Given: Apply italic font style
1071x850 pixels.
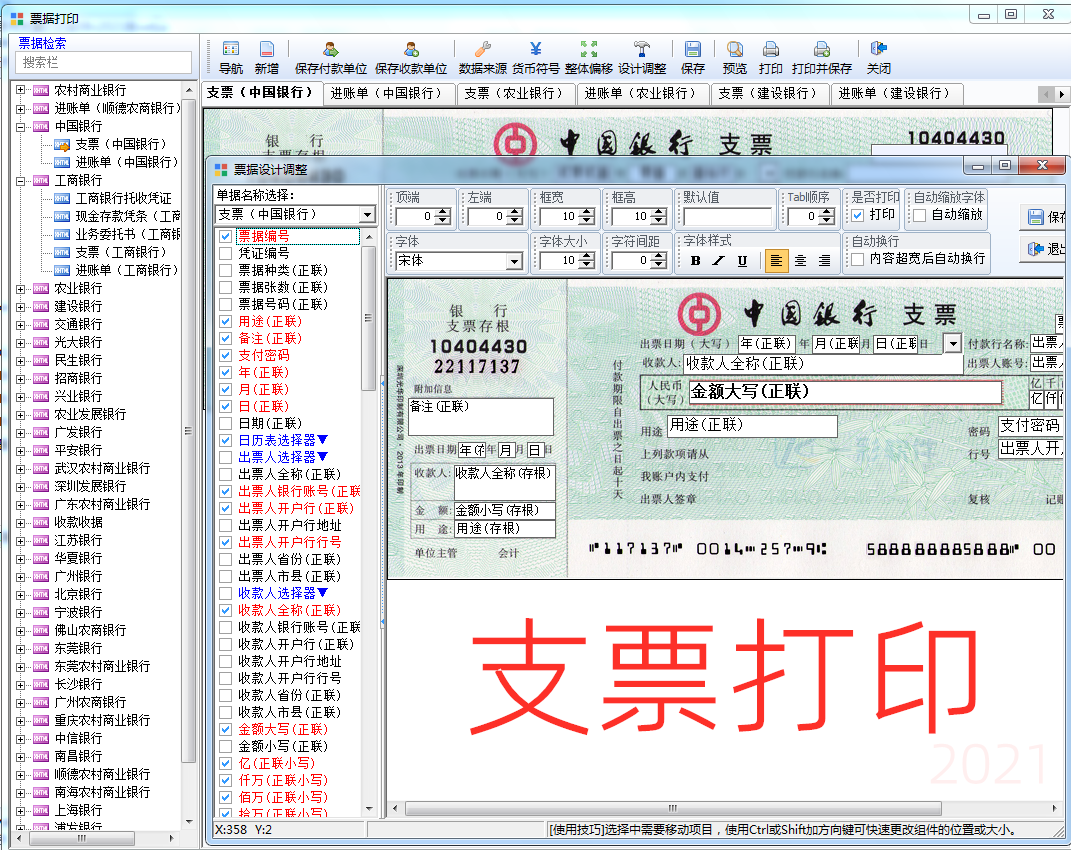Looking at the screenshot, I should coord(719,260).
